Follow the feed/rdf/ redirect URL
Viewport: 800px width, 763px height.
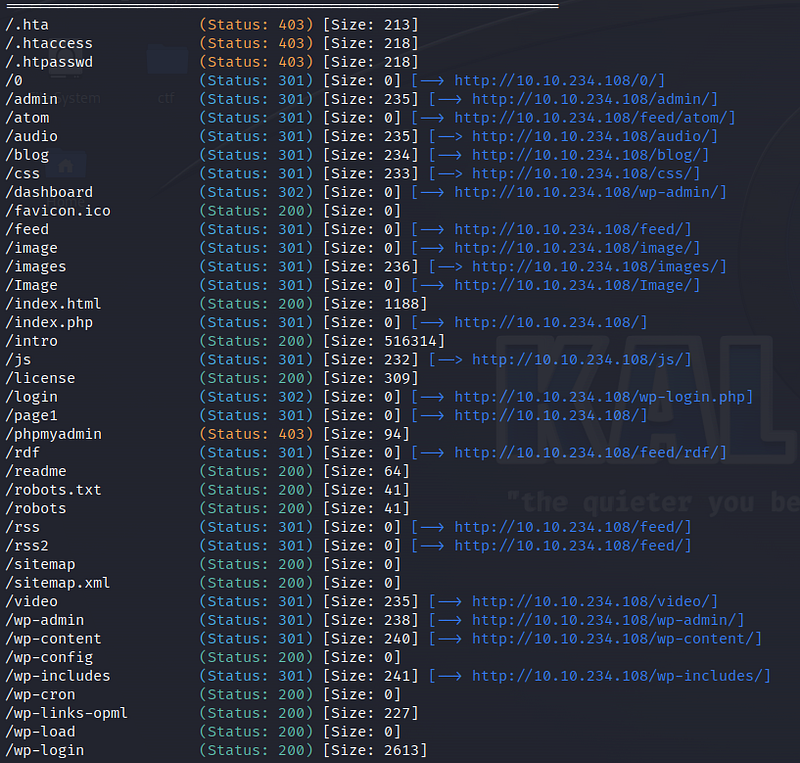[590, 453]
